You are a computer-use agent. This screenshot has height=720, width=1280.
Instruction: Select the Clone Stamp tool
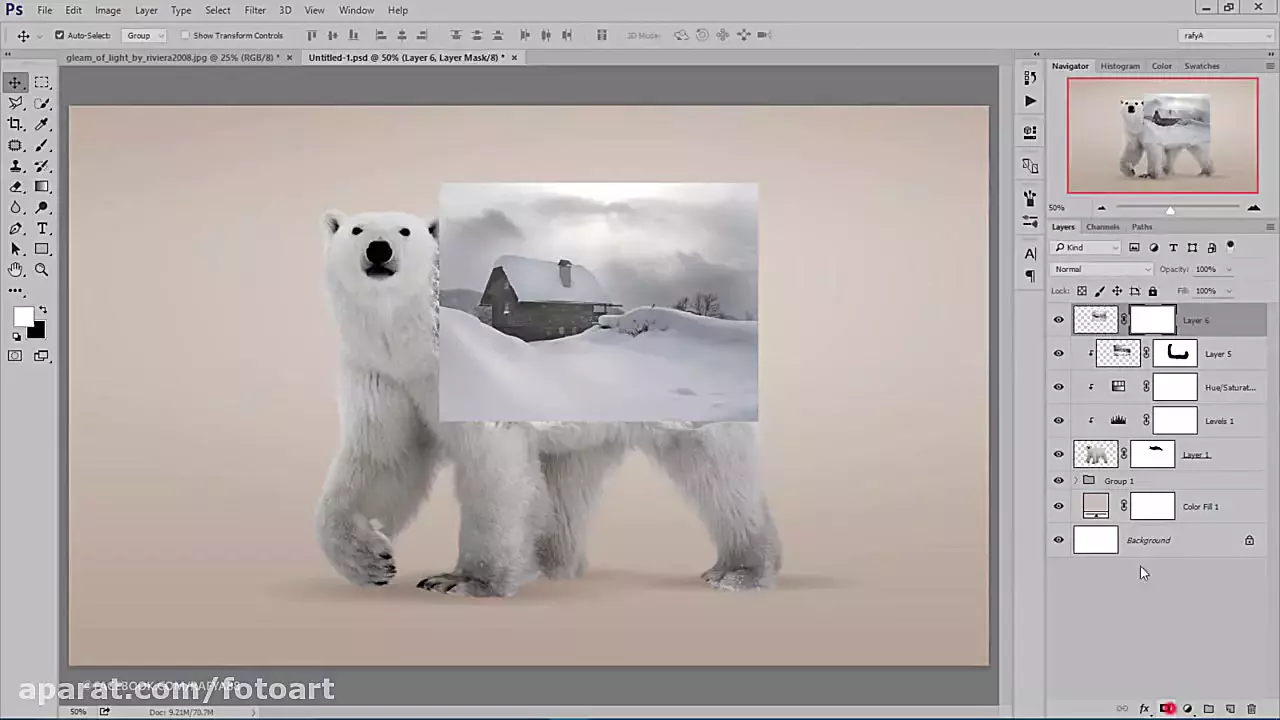point(16,167)
